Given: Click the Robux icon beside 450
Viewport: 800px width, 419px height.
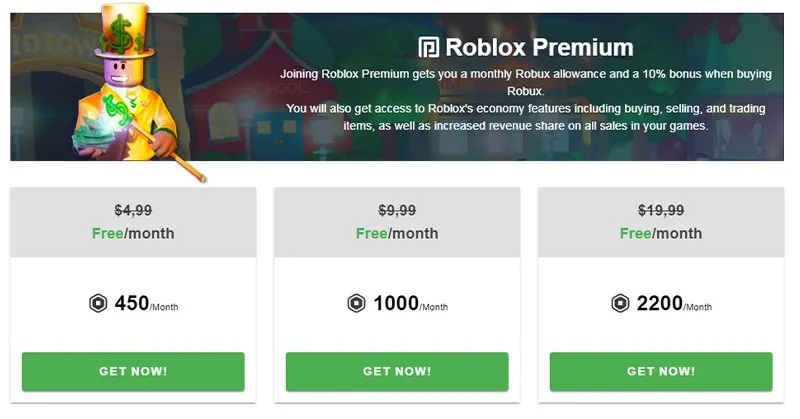Looking at the screenshot, I should tap(97, 304).
